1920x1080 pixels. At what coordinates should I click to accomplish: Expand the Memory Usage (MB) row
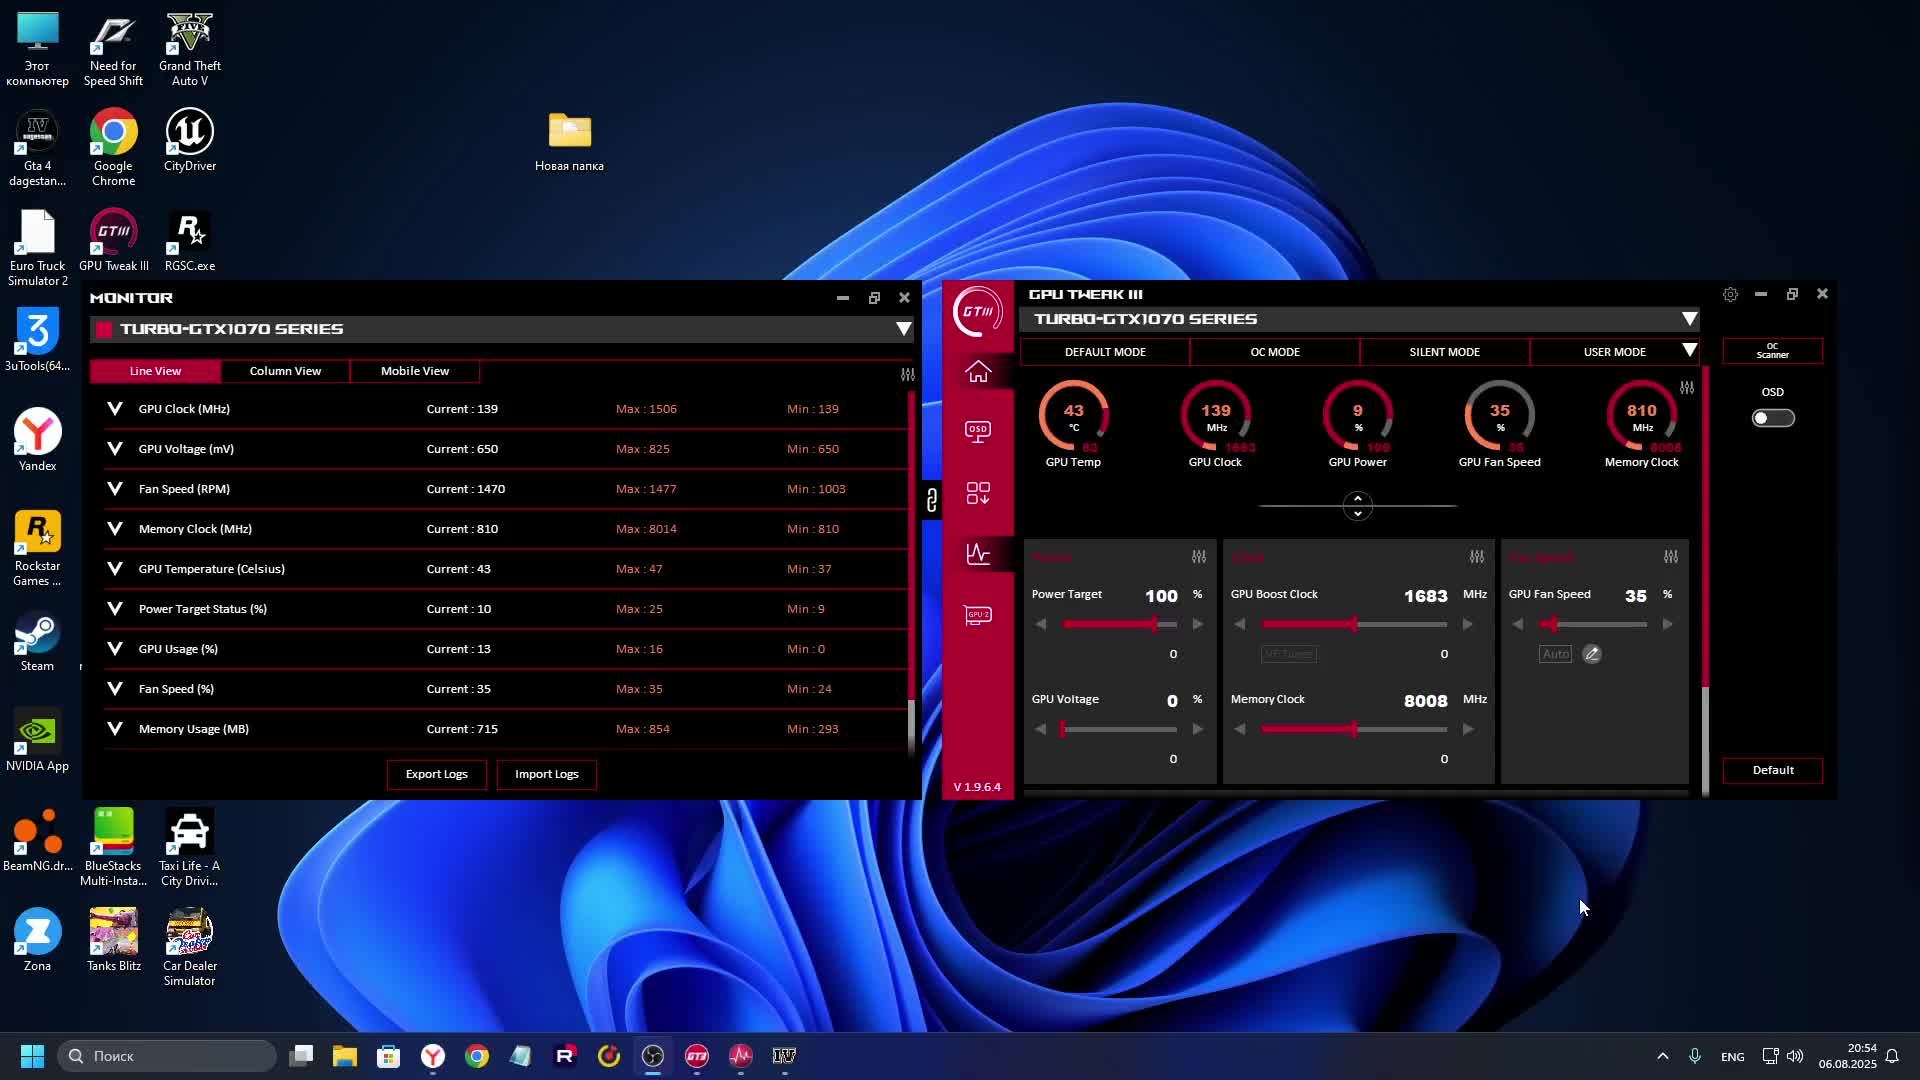pos(115,729)
